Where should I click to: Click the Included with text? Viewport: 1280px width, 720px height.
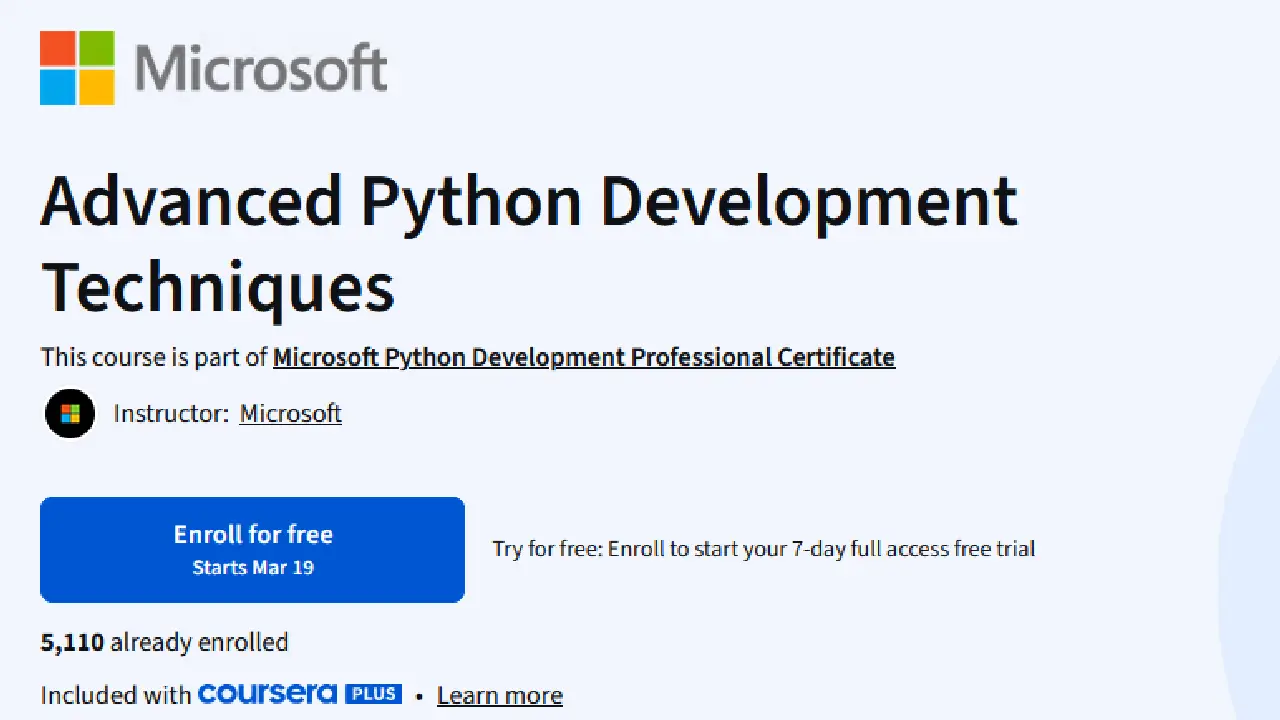[x=115, y=694]
